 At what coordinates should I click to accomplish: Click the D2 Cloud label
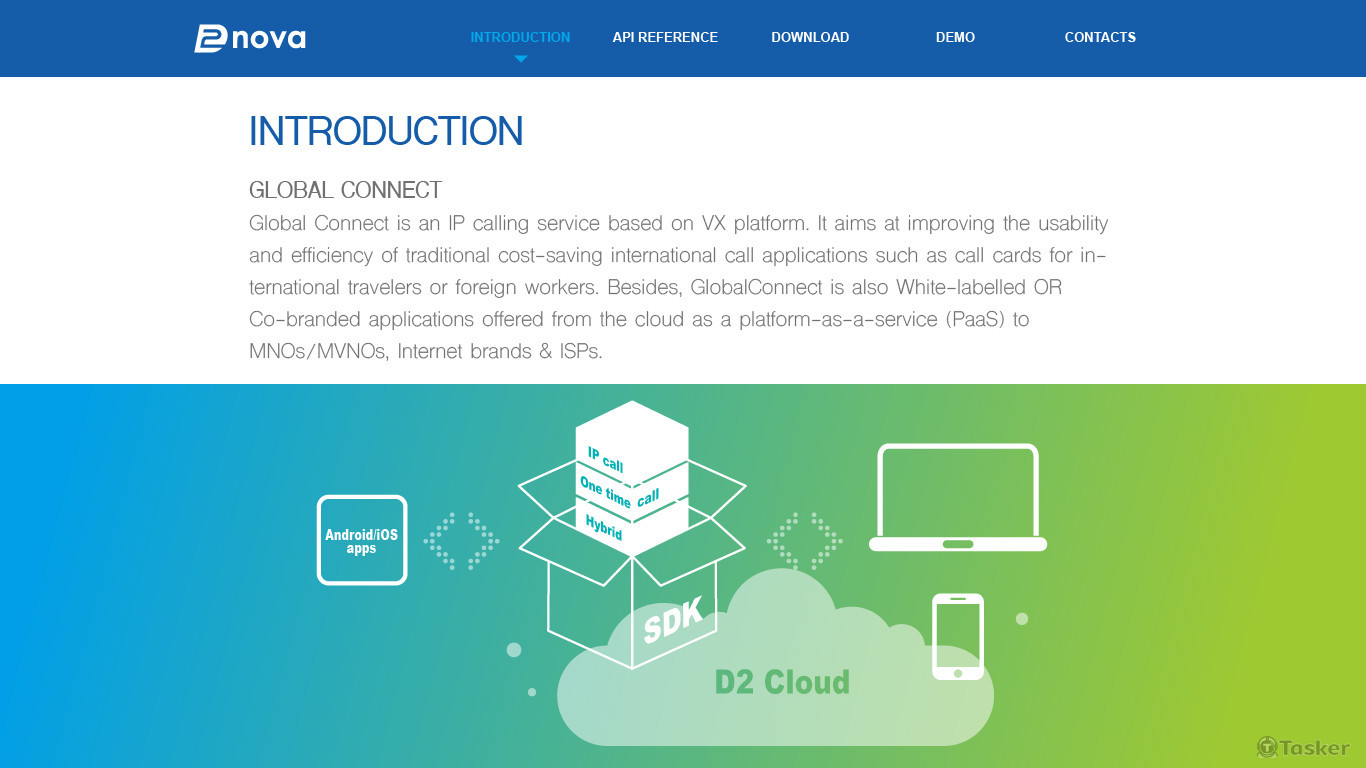coord(782,682)
